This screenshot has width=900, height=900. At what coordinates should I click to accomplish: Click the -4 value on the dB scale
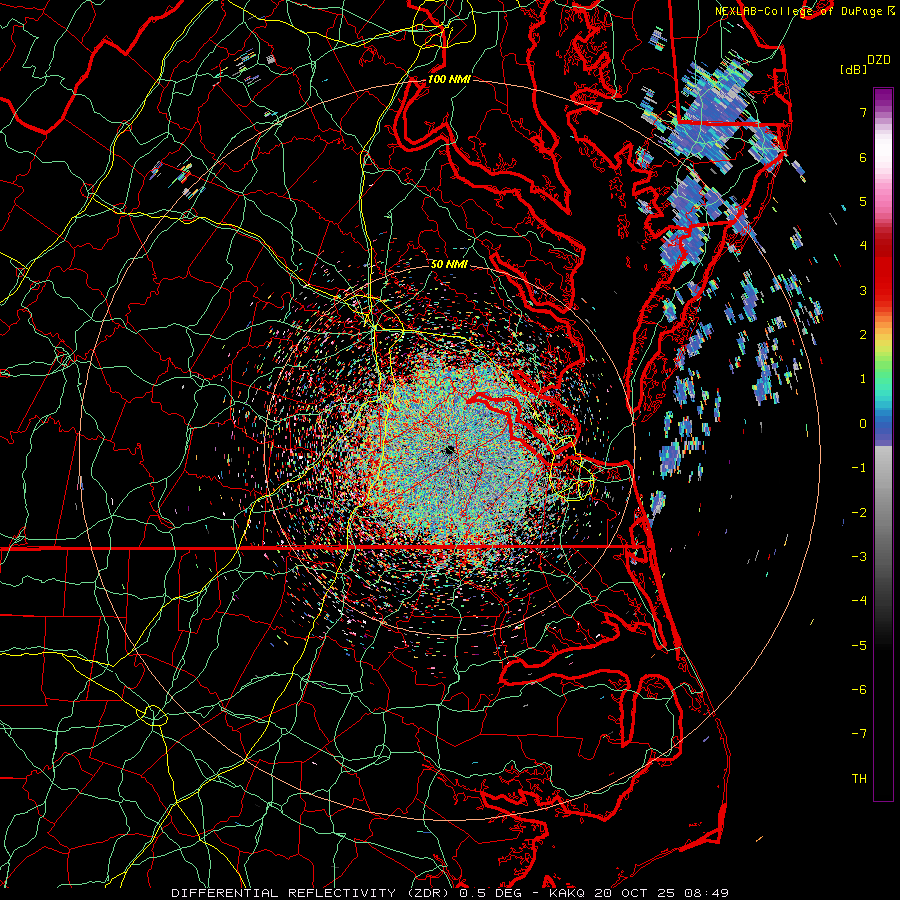pyautogui.click(x=859, y=601)
